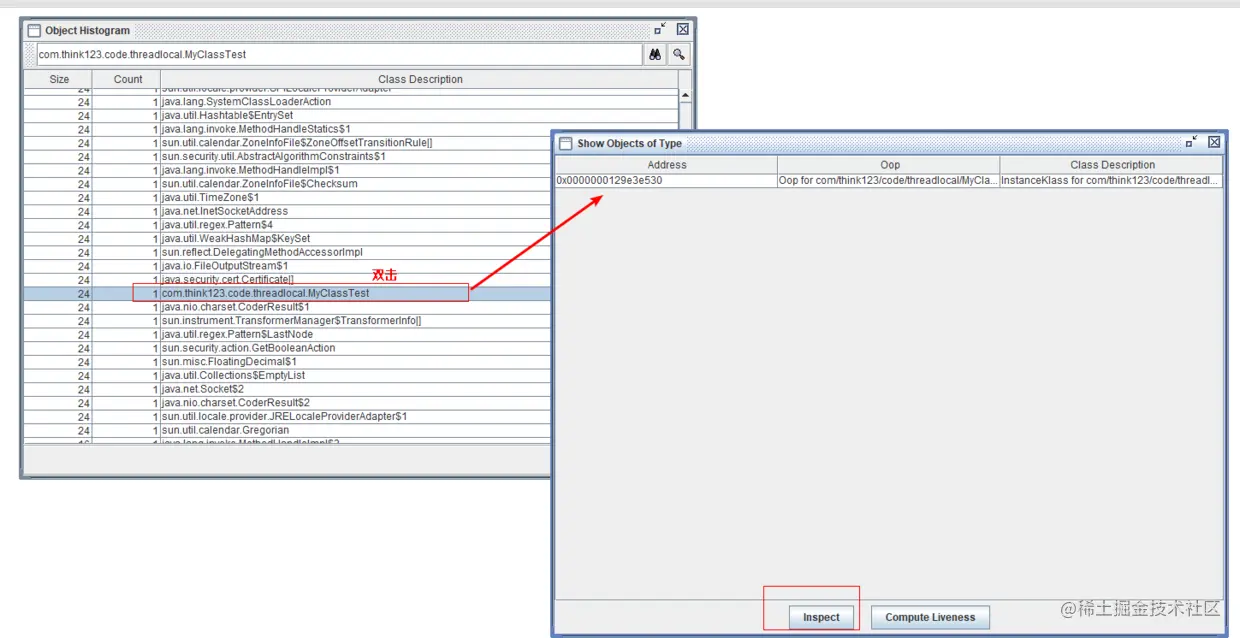Screen dimensions: 1240x638
Task: Select the 'Oop for com/think123/code/threadlocal/MyCla...' cell
Action: (889, 181)
